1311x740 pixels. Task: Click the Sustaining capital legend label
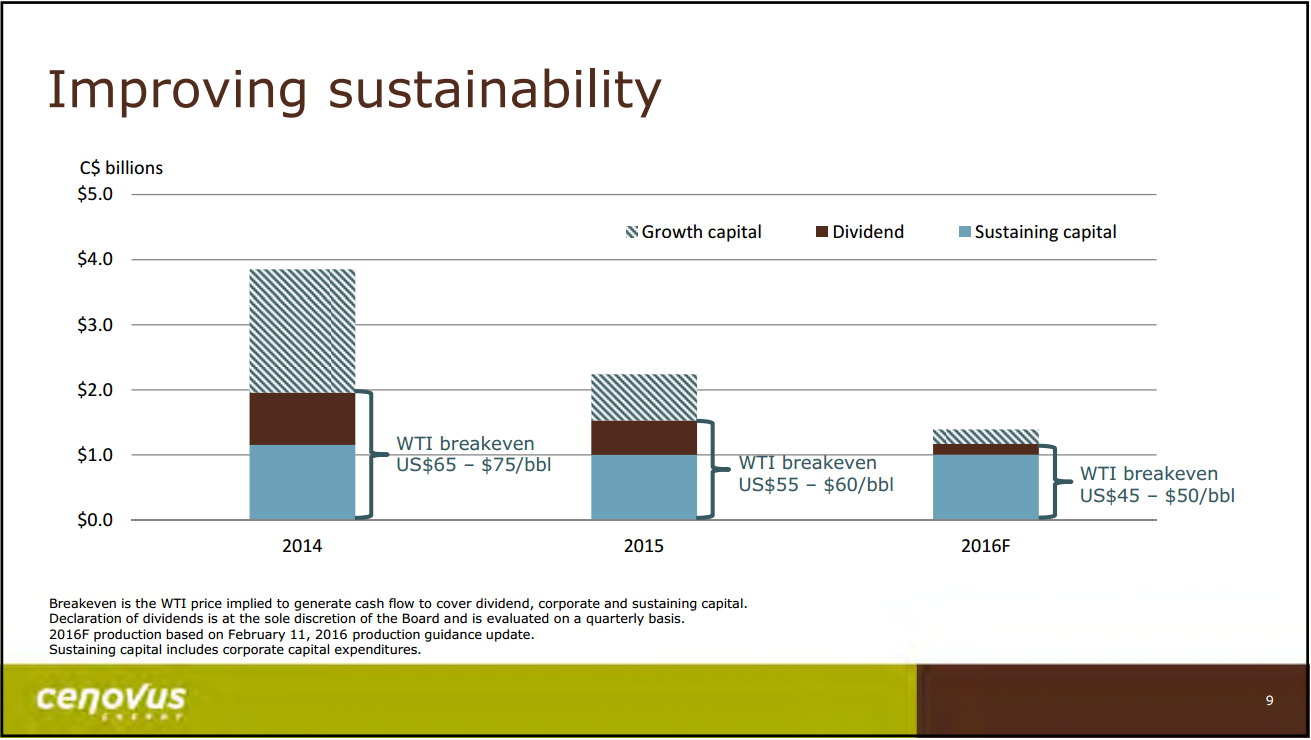1045,232
